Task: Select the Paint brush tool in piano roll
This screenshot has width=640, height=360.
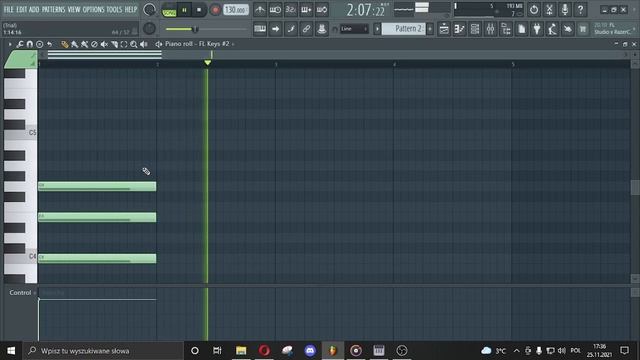Action: pos(74,44)
